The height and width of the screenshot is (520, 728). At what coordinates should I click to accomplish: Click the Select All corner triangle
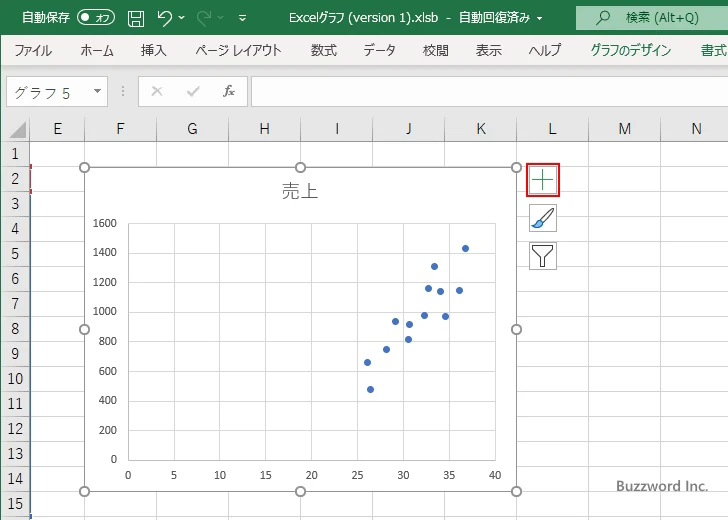pyautogui.click(x=18, y=129)
